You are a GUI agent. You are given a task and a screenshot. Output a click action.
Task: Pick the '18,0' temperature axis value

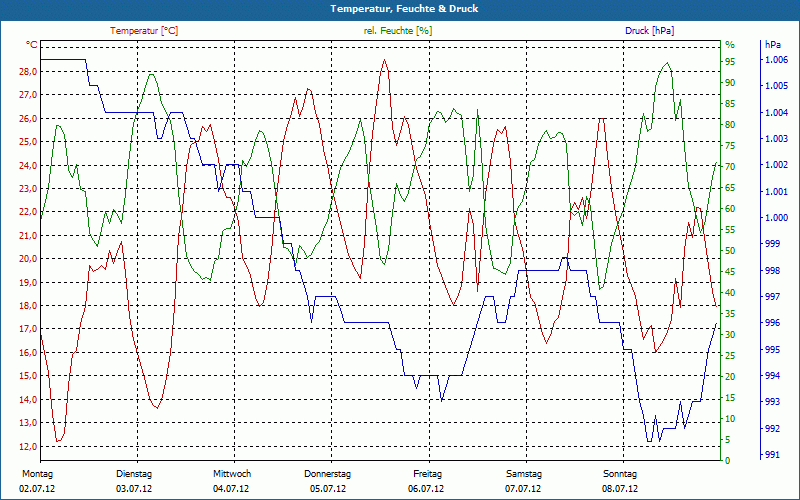[28, 306]
